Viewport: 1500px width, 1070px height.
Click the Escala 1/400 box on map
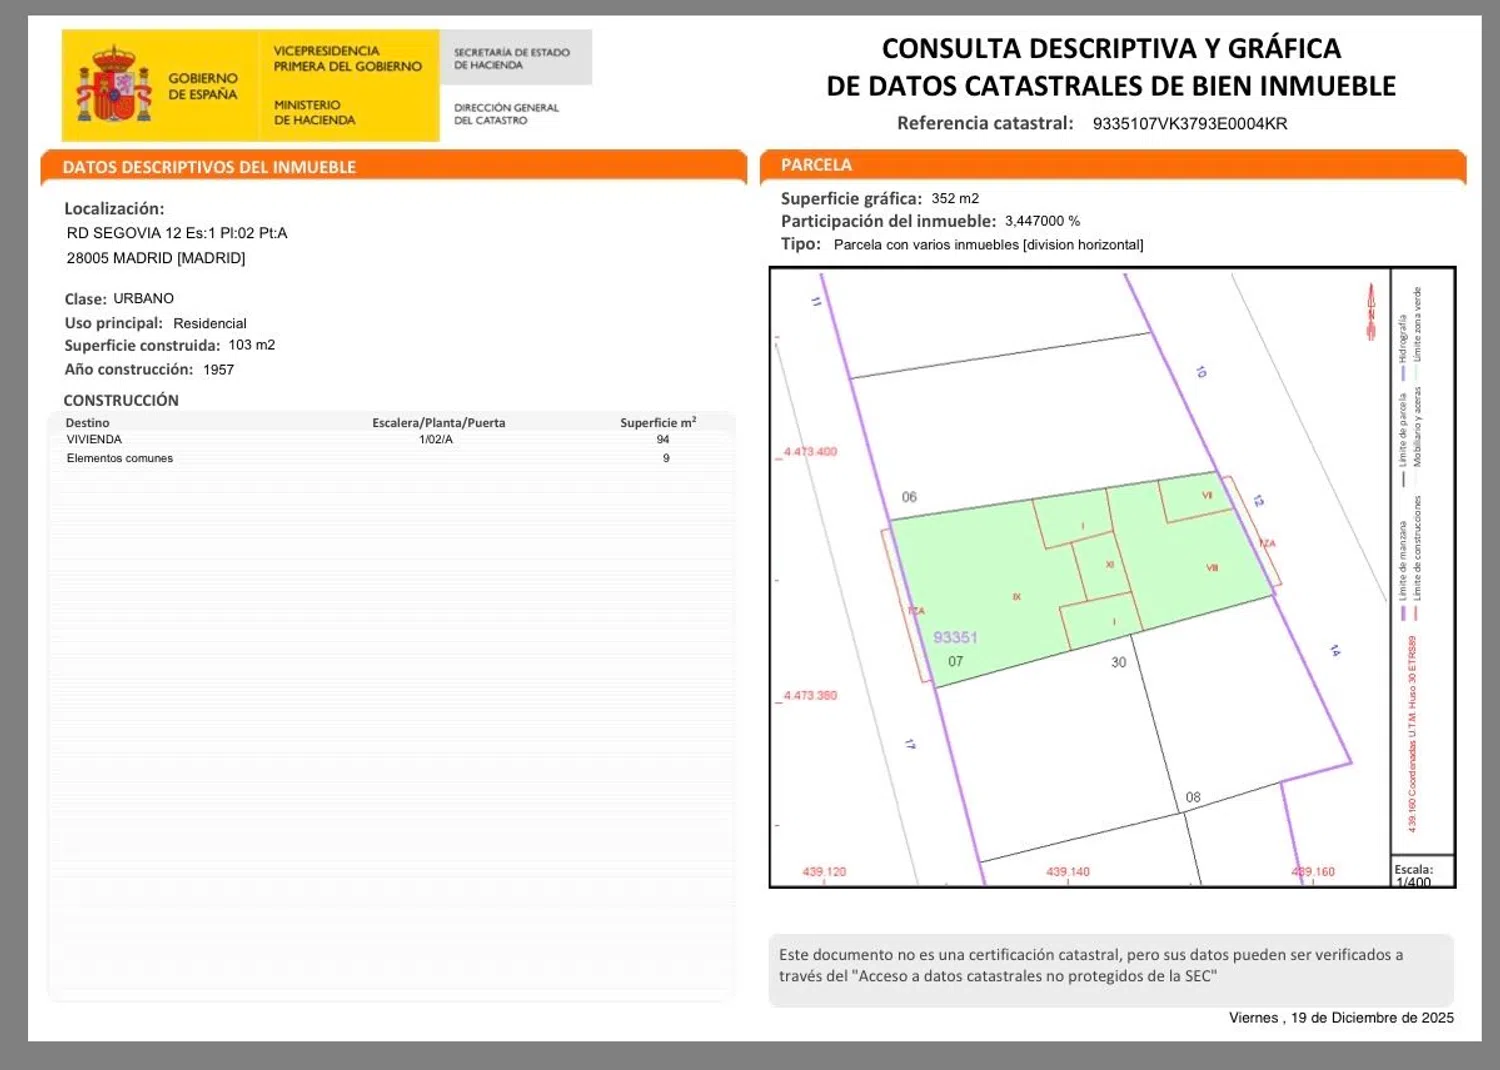tap(1420, 872)
